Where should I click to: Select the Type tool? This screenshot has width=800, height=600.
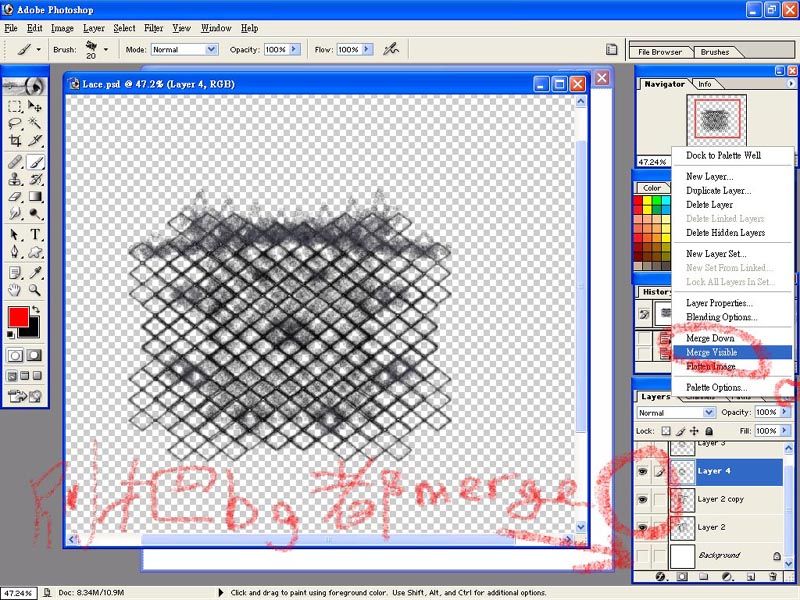[35, 234]
